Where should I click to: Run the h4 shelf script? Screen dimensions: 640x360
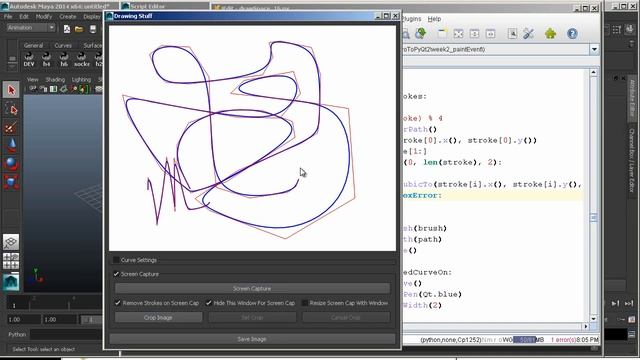click(x=46, y=60)
